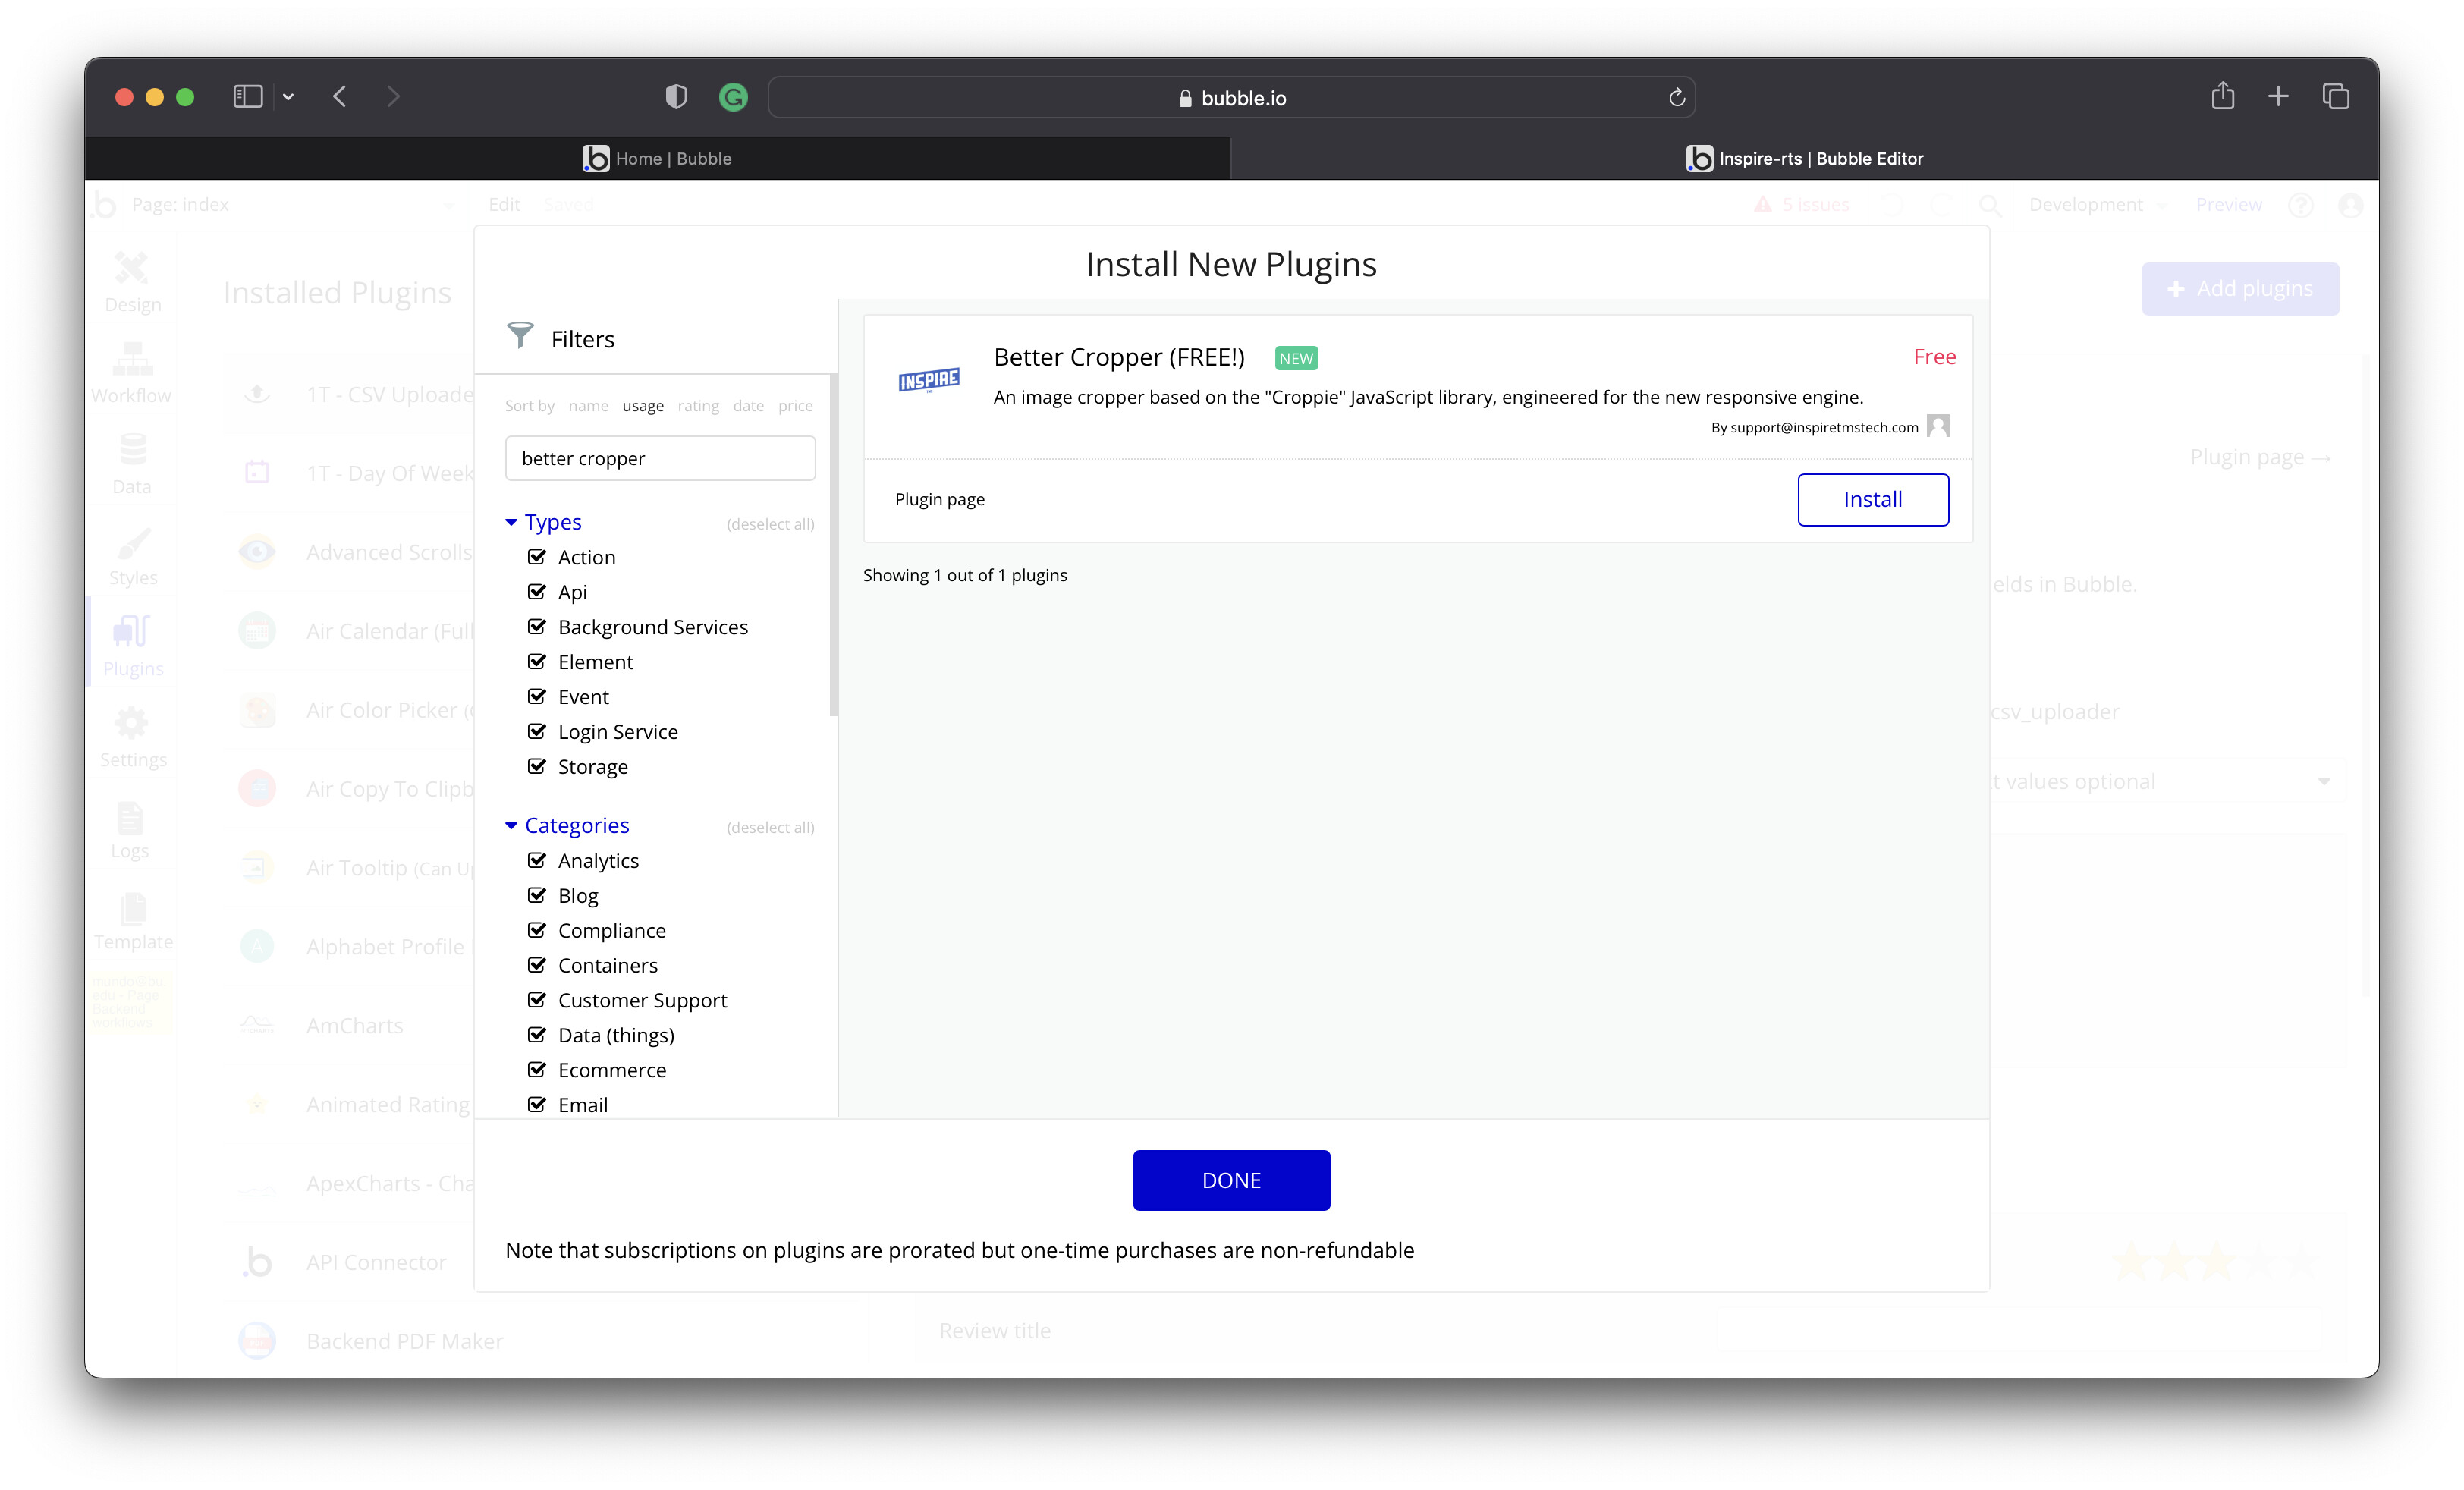
Task: Toggle the Blog category checkbox
Action: 537,896
